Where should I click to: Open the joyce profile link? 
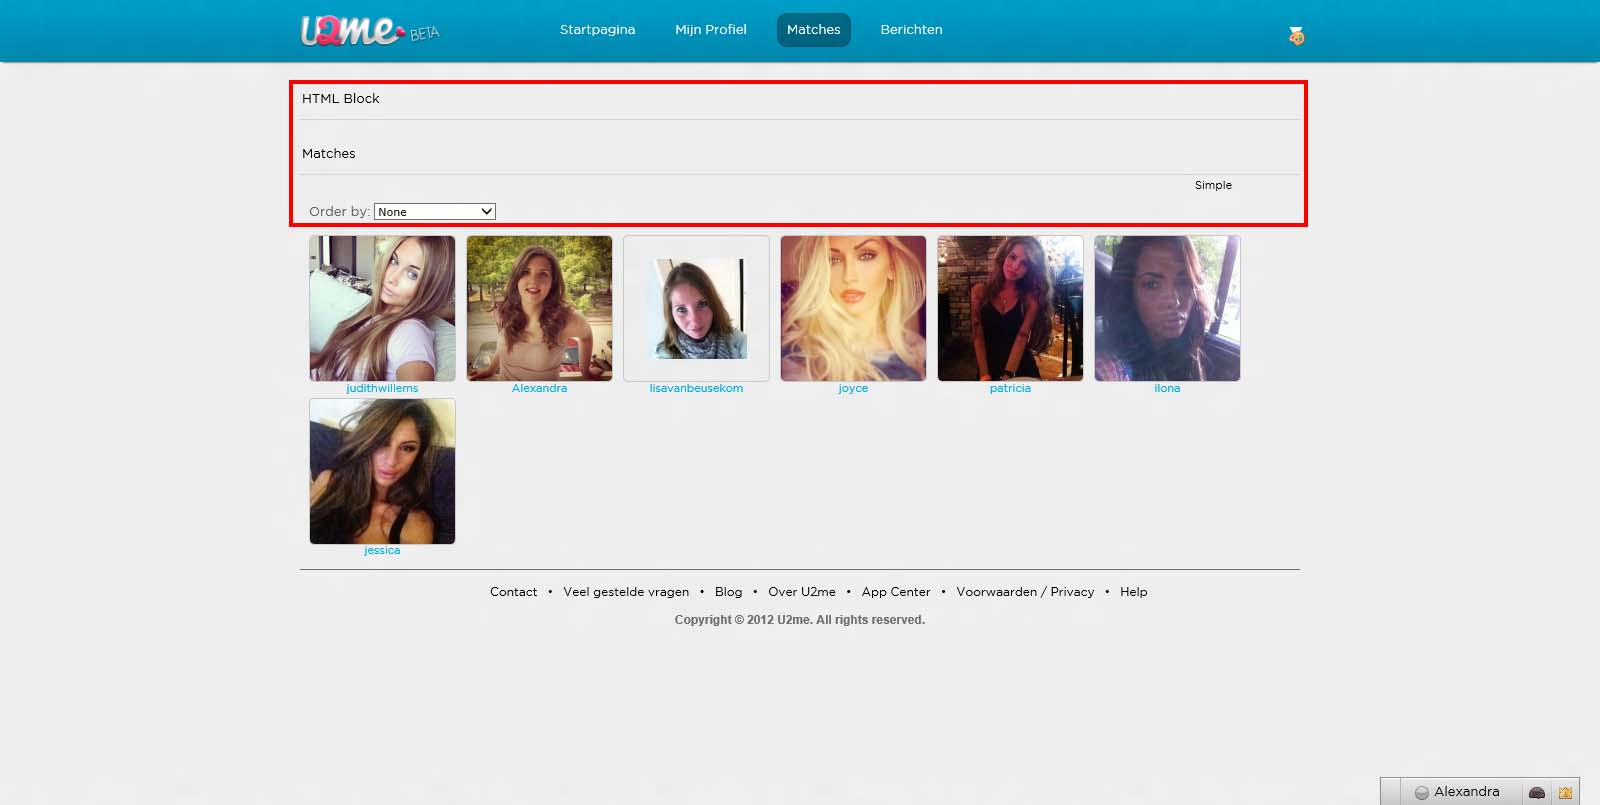point(853,388)
